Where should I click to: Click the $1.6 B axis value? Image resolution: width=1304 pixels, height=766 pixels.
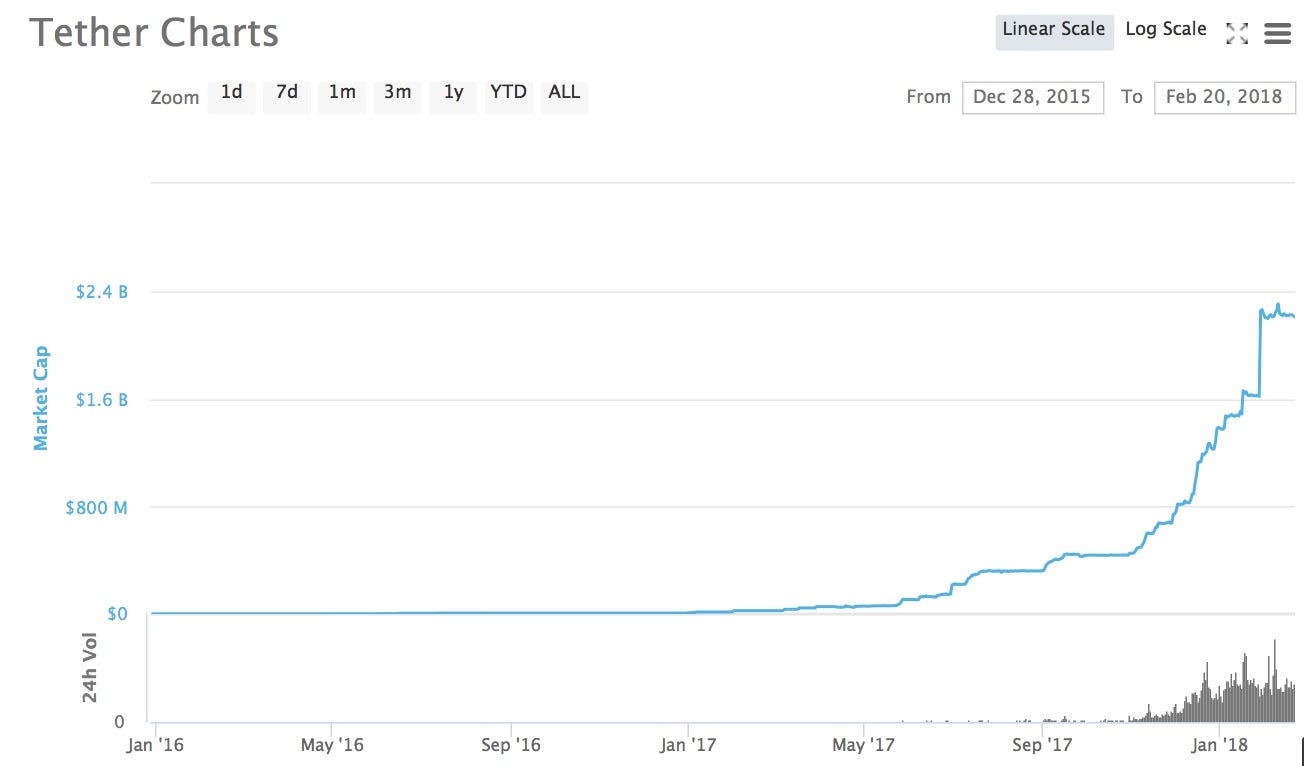pos(100,400)
